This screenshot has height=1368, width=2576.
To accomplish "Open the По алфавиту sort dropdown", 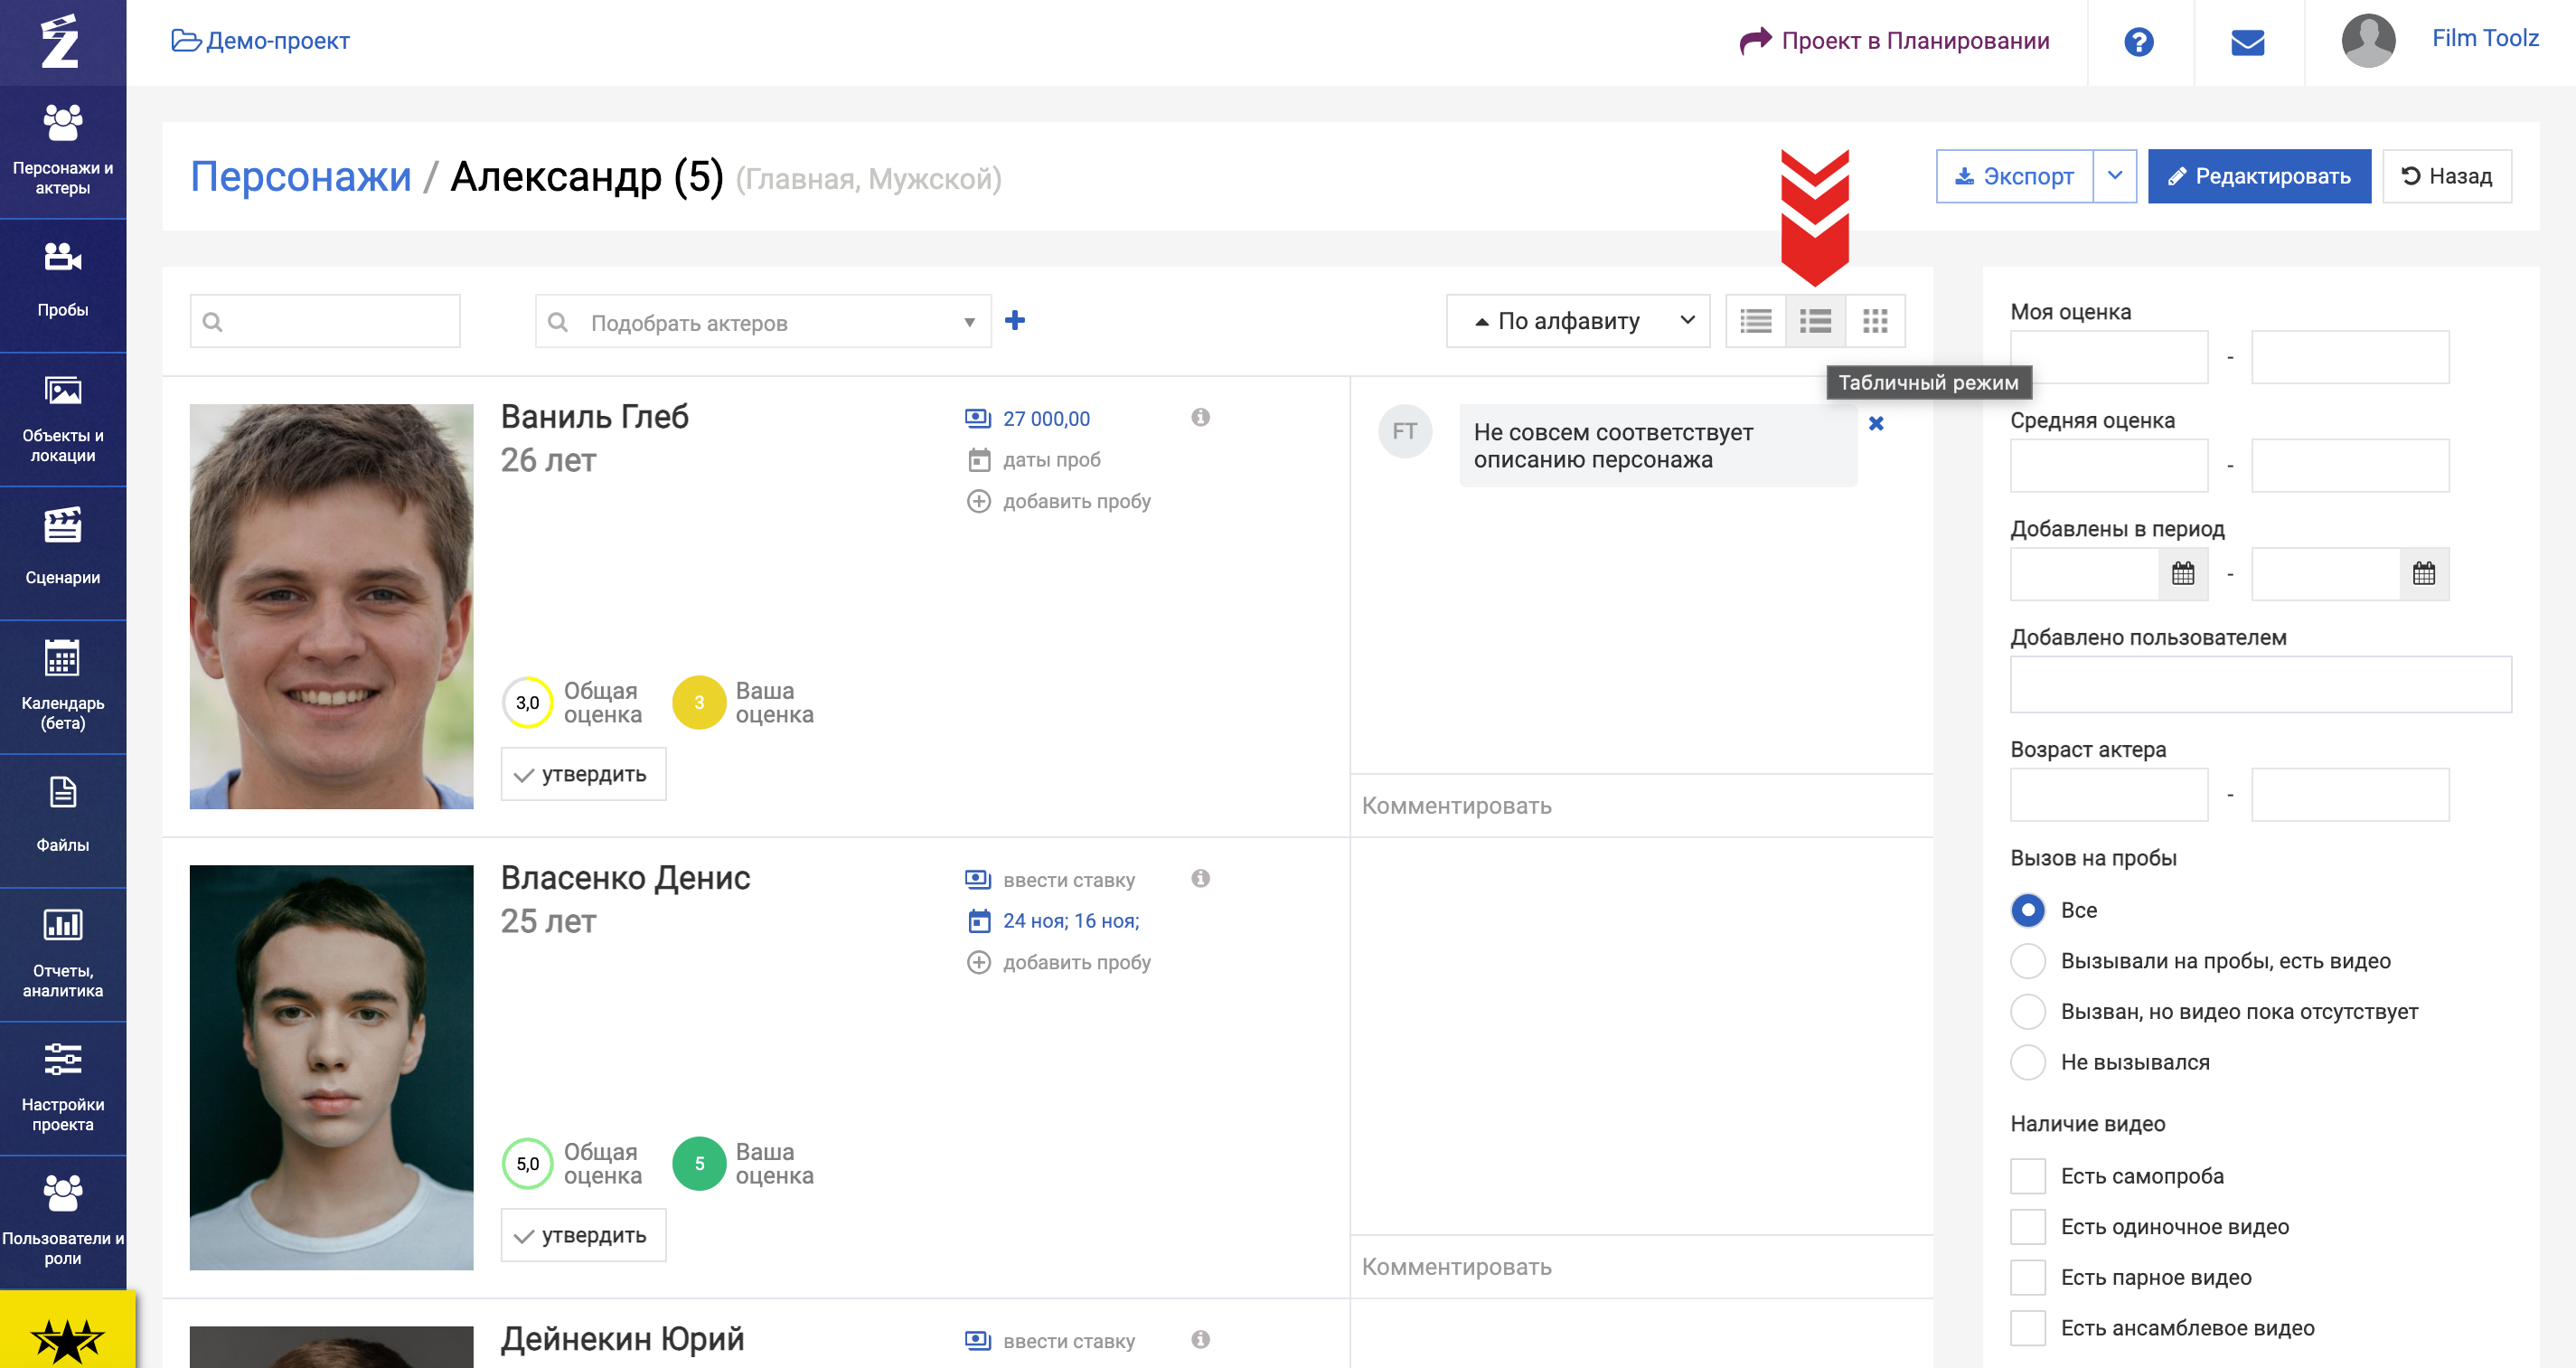I will (x=1578, y=321).
